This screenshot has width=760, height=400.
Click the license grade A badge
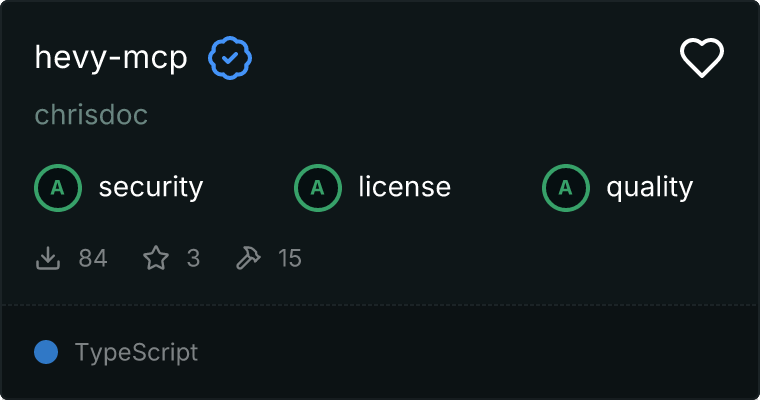(317, 187)
